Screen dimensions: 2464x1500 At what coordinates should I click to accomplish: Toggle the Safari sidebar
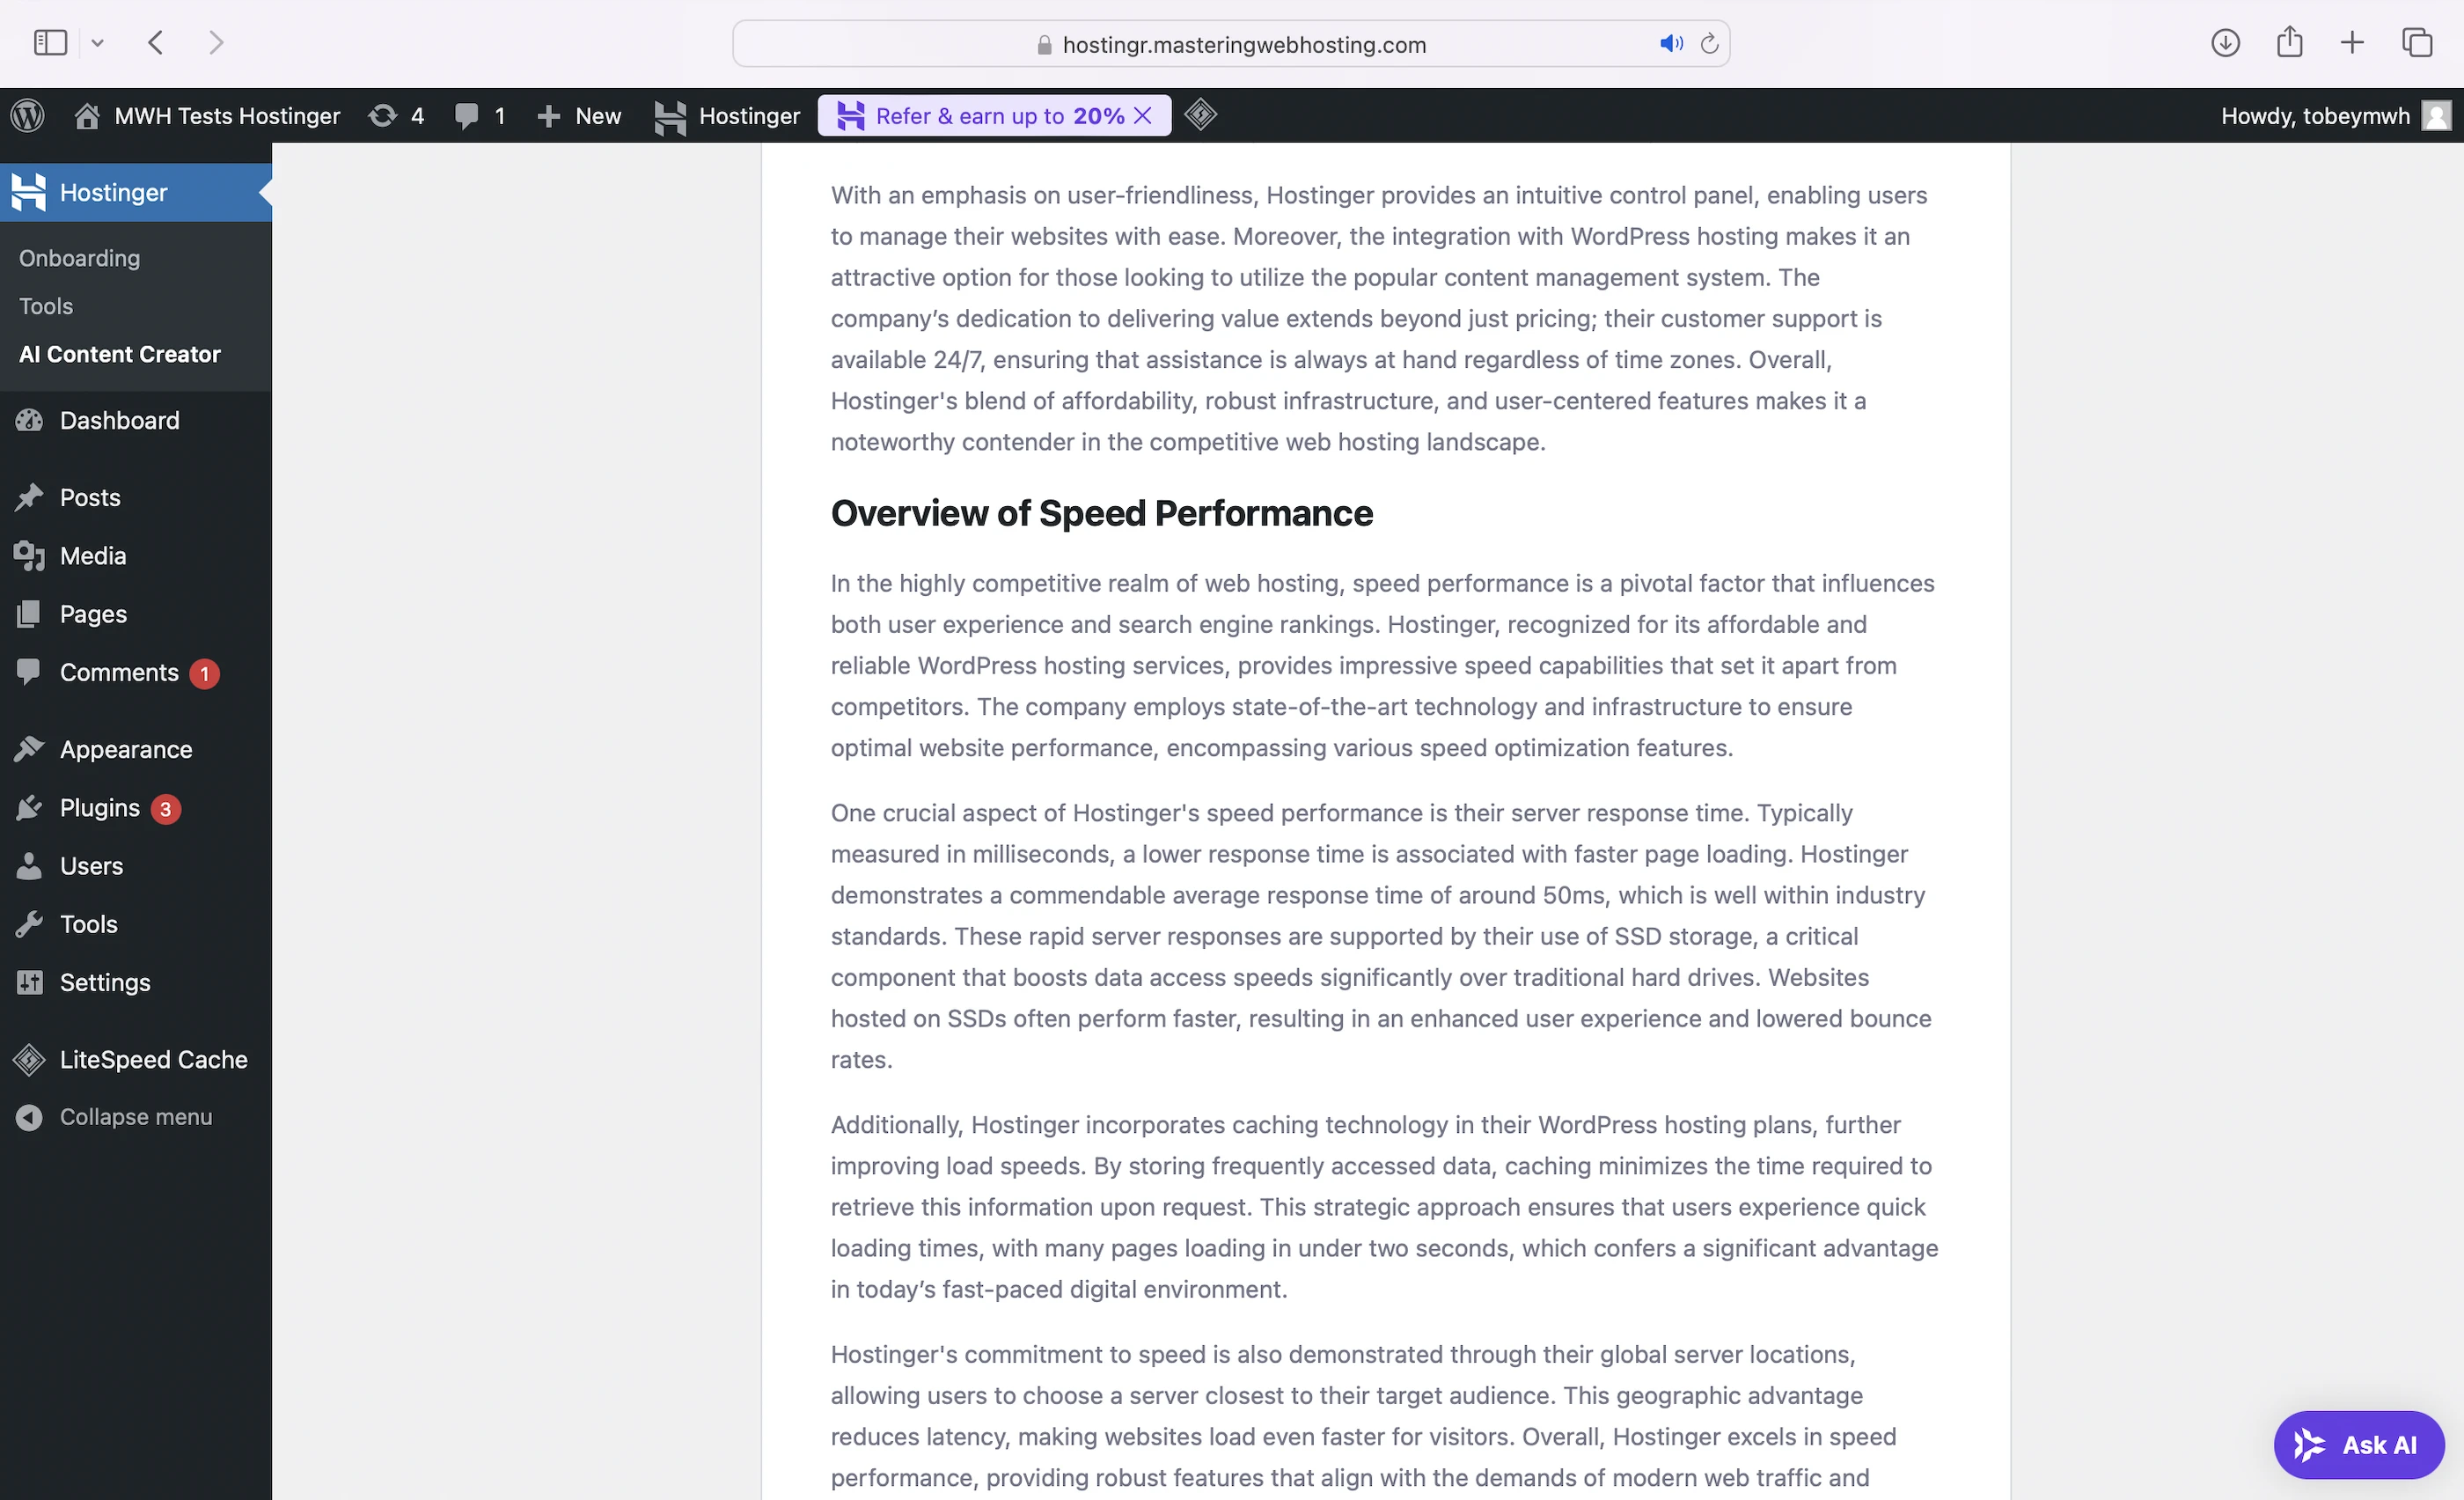[50, 43]
